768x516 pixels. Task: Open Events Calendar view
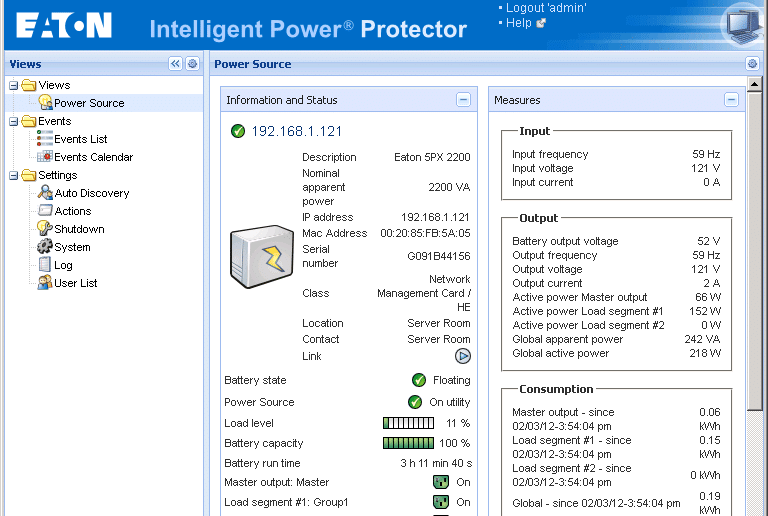click(94, 157)
